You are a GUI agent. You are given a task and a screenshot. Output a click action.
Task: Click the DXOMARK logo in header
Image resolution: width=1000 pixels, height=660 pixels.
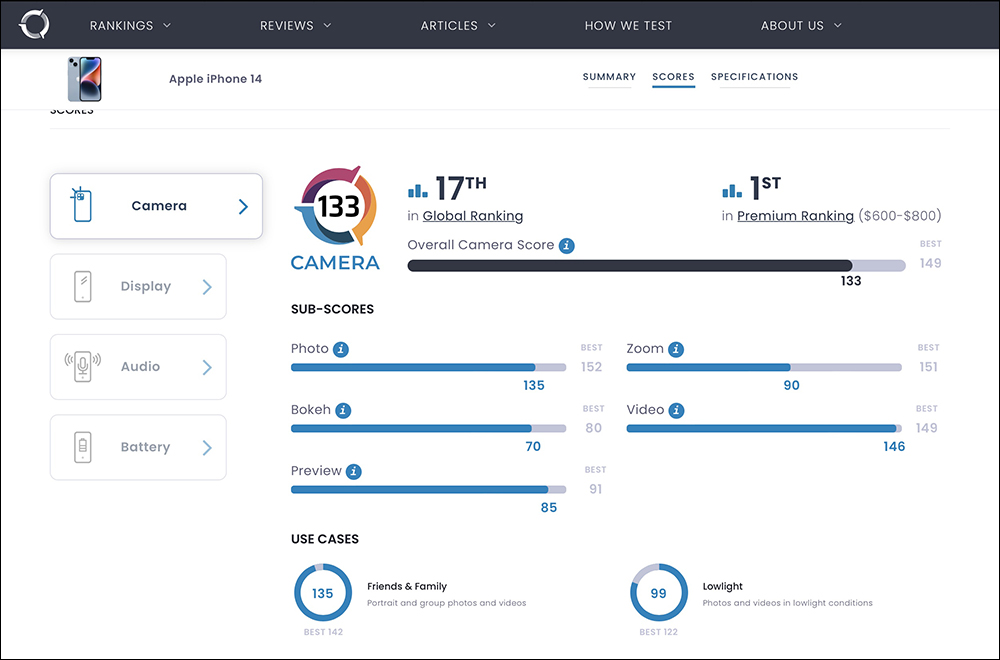[34, 25]
